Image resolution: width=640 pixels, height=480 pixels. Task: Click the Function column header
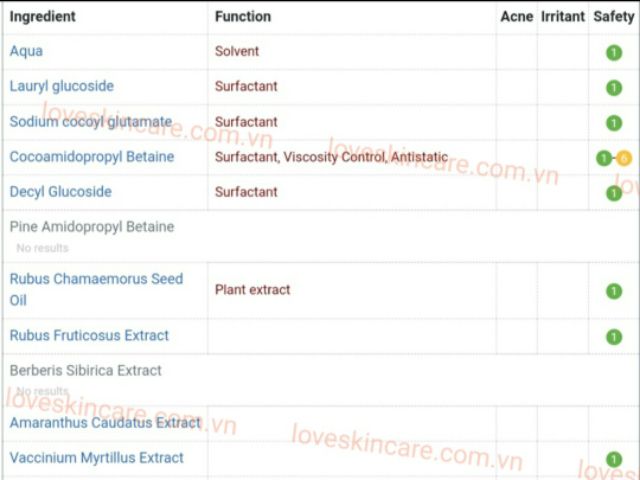click(243, 16)
